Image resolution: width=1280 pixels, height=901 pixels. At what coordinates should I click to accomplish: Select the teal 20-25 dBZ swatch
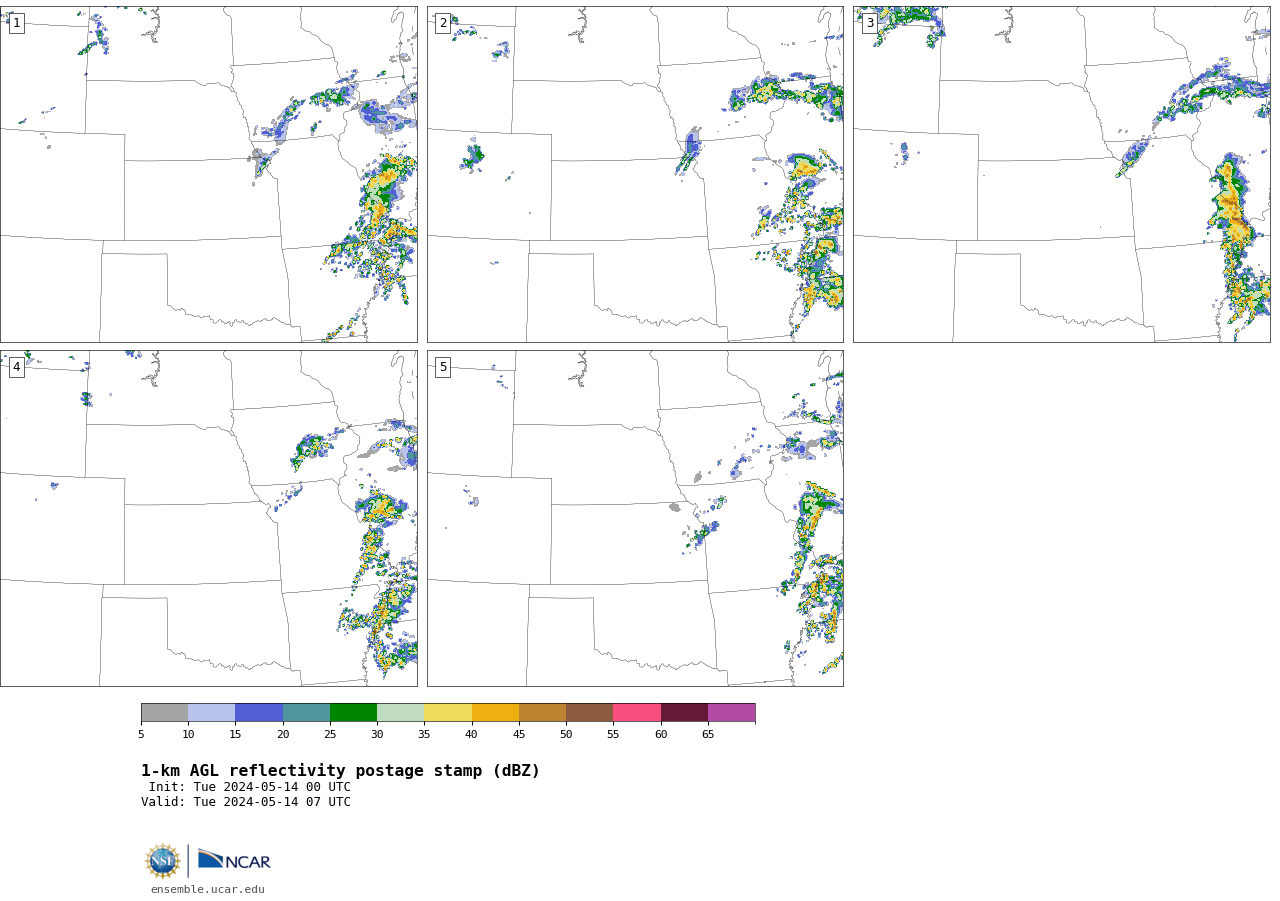coord(306,713)
